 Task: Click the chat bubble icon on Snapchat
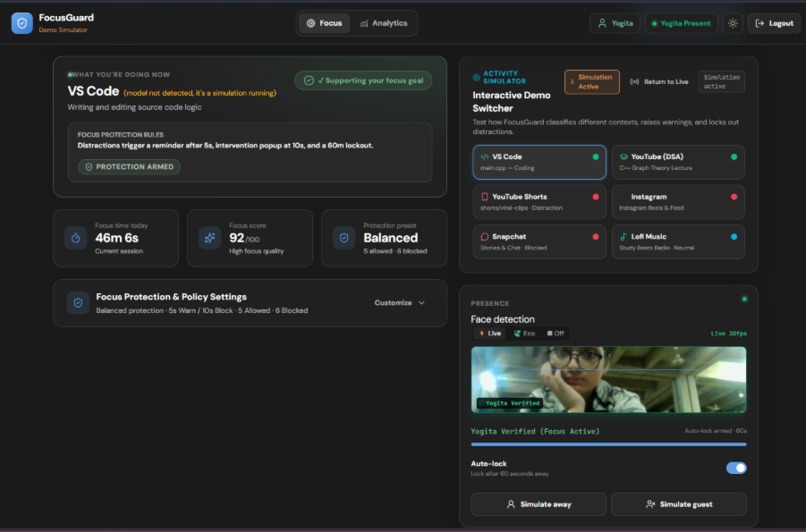coord(484,237)
